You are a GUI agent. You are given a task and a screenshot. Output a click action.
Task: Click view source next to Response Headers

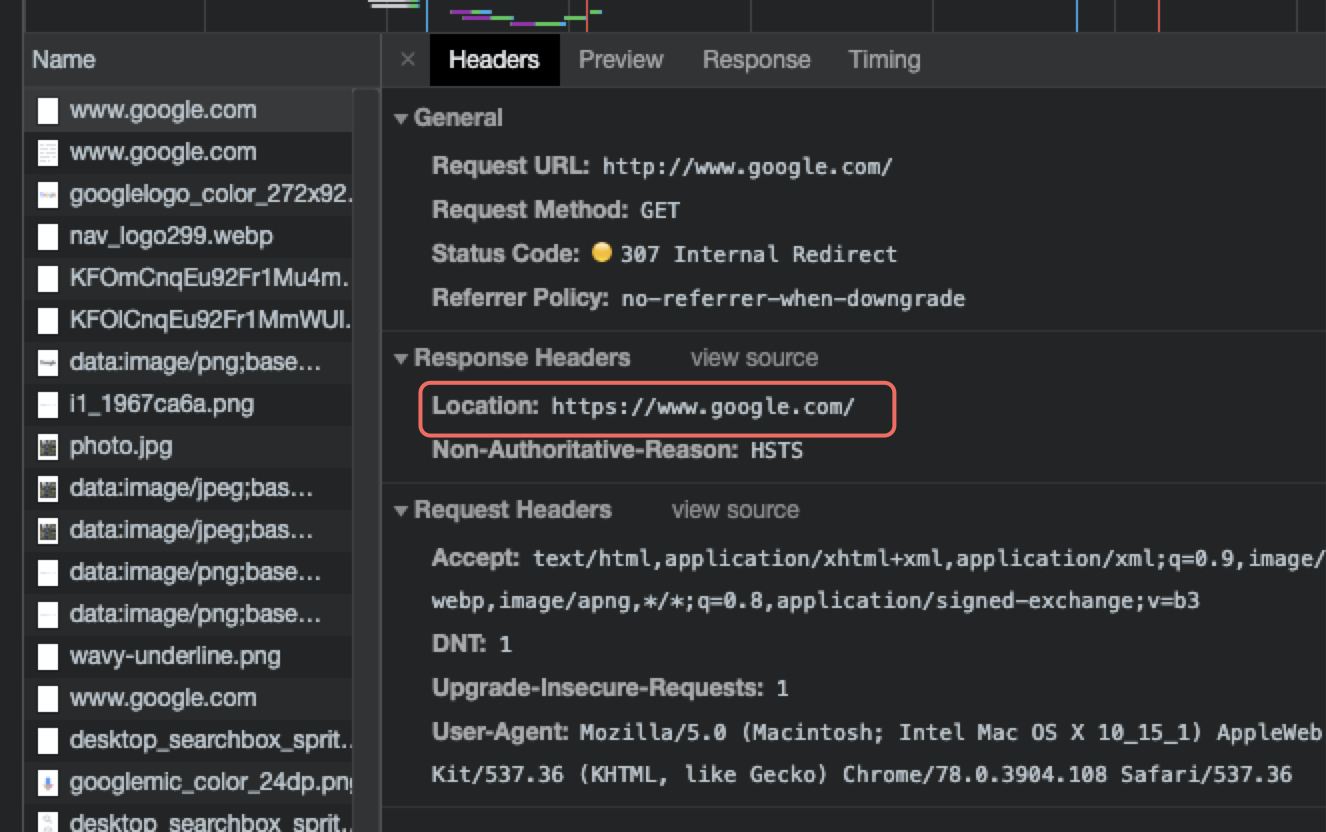(753, 357)
